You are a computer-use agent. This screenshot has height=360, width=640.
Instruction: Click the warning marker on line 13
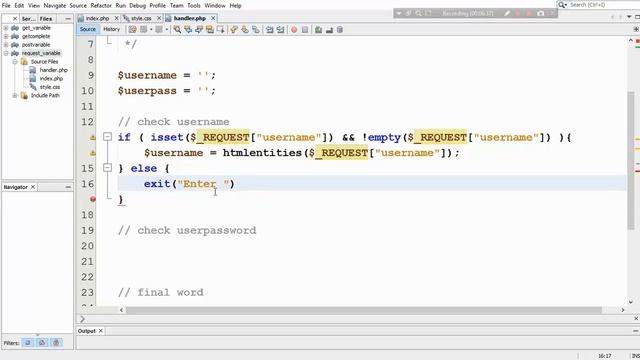[93, 138]
